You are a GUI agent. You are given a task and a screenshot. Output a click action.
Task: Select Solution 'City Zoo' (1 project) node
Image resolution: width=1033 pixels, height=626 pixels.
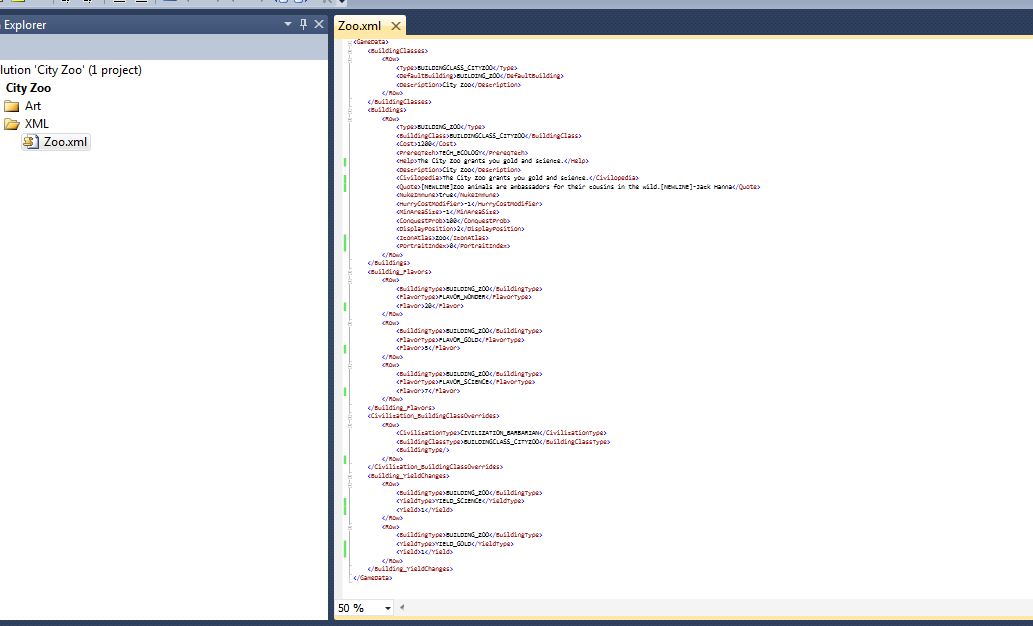(x=70, y=70)
